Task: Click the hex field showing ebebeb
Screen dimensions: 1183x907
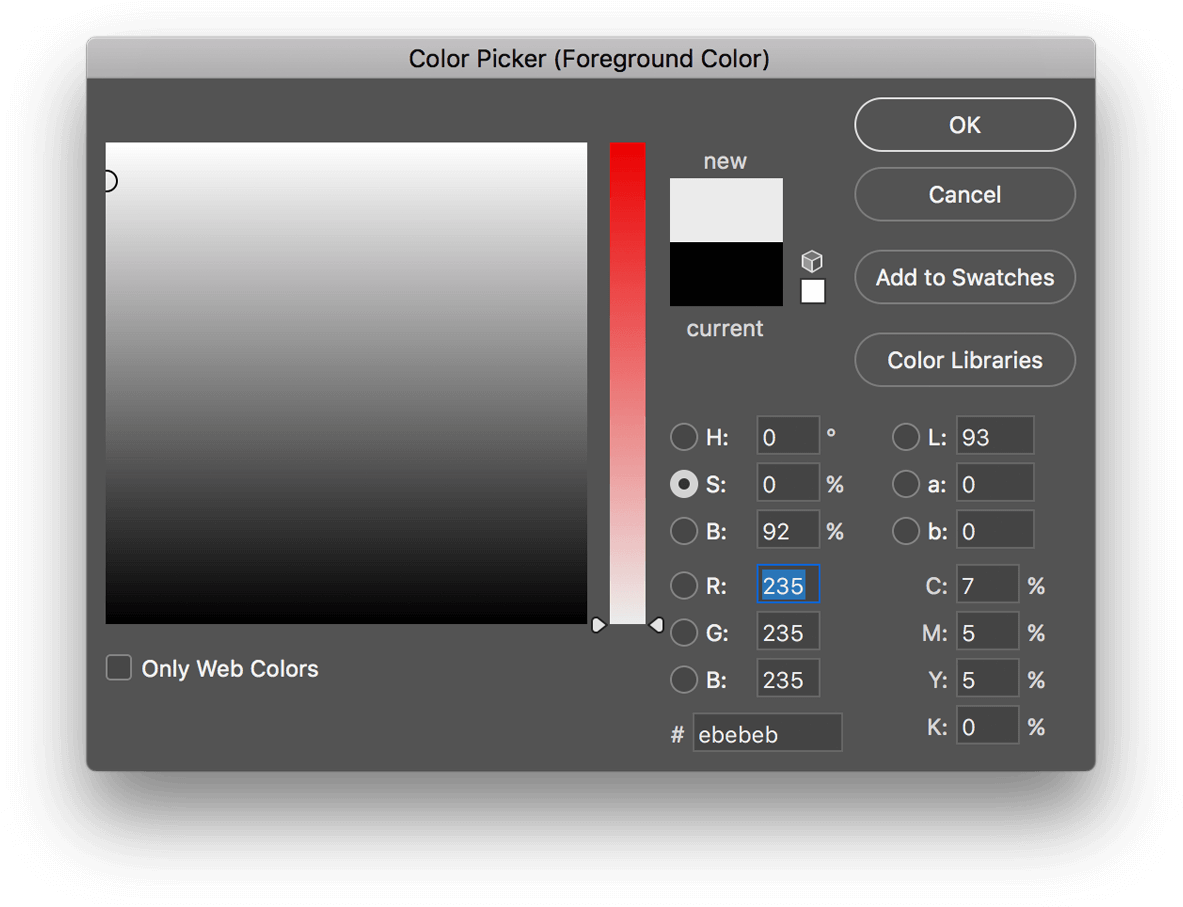Action: point(767,733)
